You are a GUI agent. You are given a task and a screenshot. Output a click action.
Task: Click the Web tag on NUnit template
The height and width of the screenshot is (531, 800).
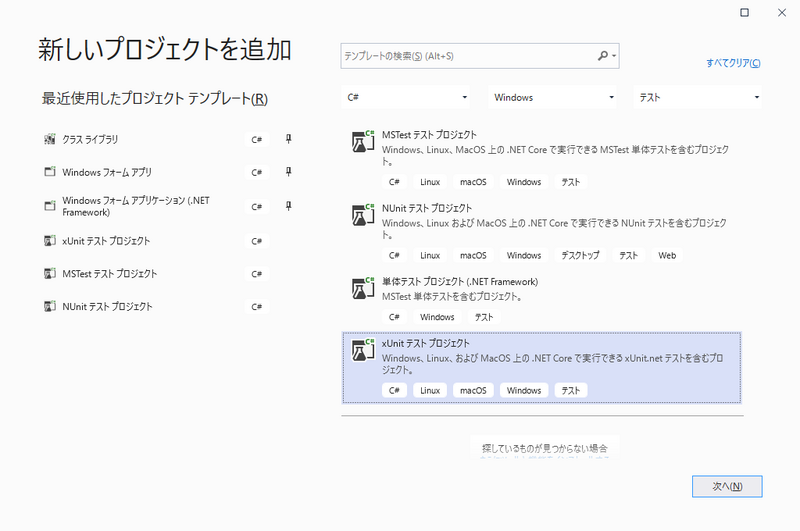coord(667,255)
